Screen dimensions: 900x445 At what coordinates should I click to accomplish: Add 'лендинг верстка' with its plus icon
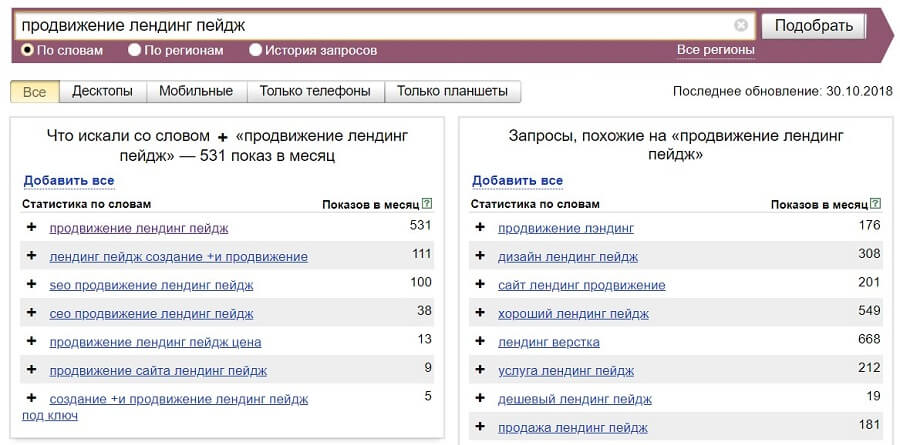click(480, 341)
